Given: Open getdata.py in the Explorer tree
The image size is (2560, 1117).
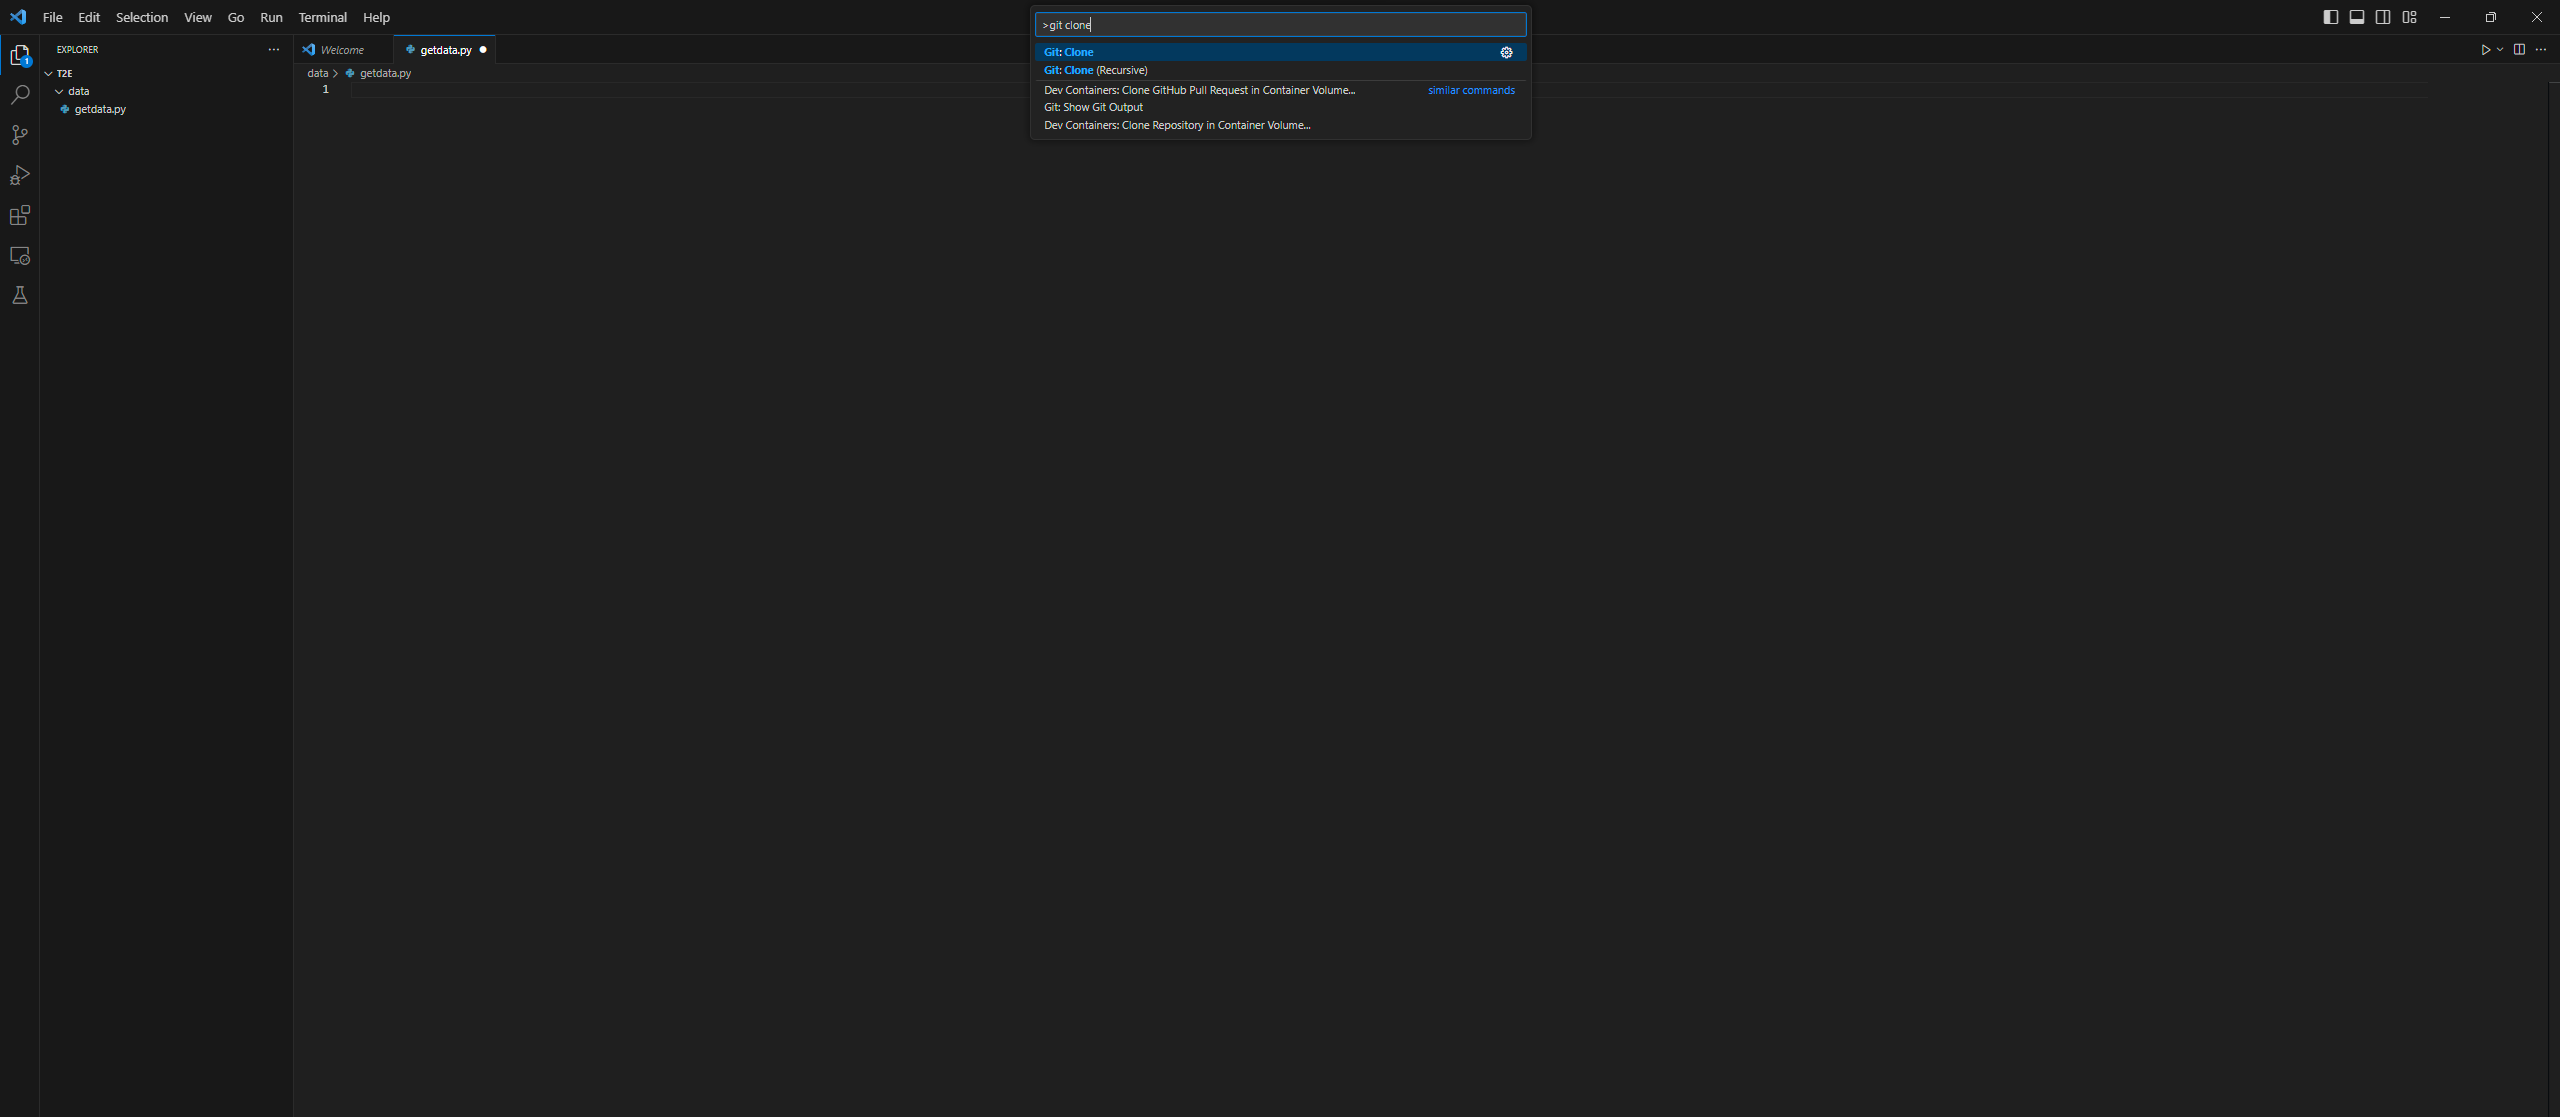Looking at the screenshot, I should pos(100,109).
